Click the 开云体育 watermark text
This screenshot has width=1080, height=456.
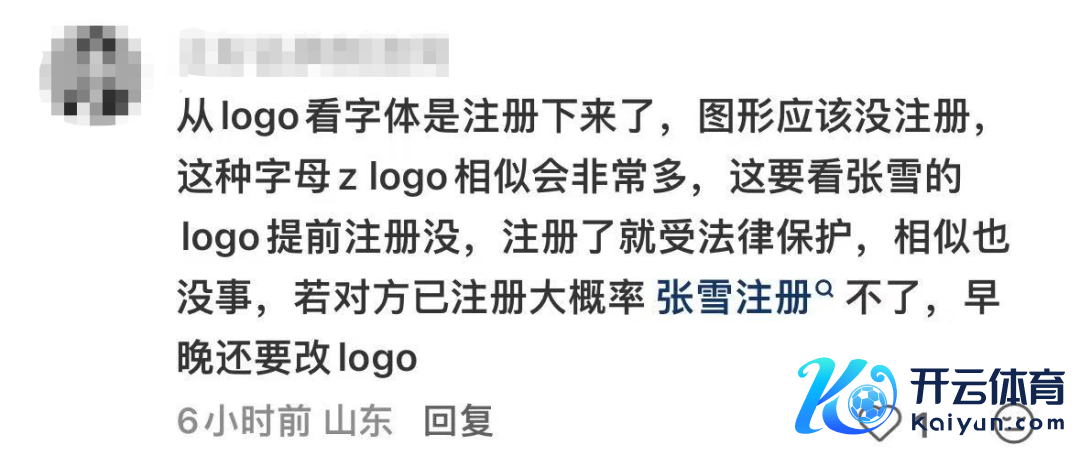pyautogui.click(x=987, y=388)
